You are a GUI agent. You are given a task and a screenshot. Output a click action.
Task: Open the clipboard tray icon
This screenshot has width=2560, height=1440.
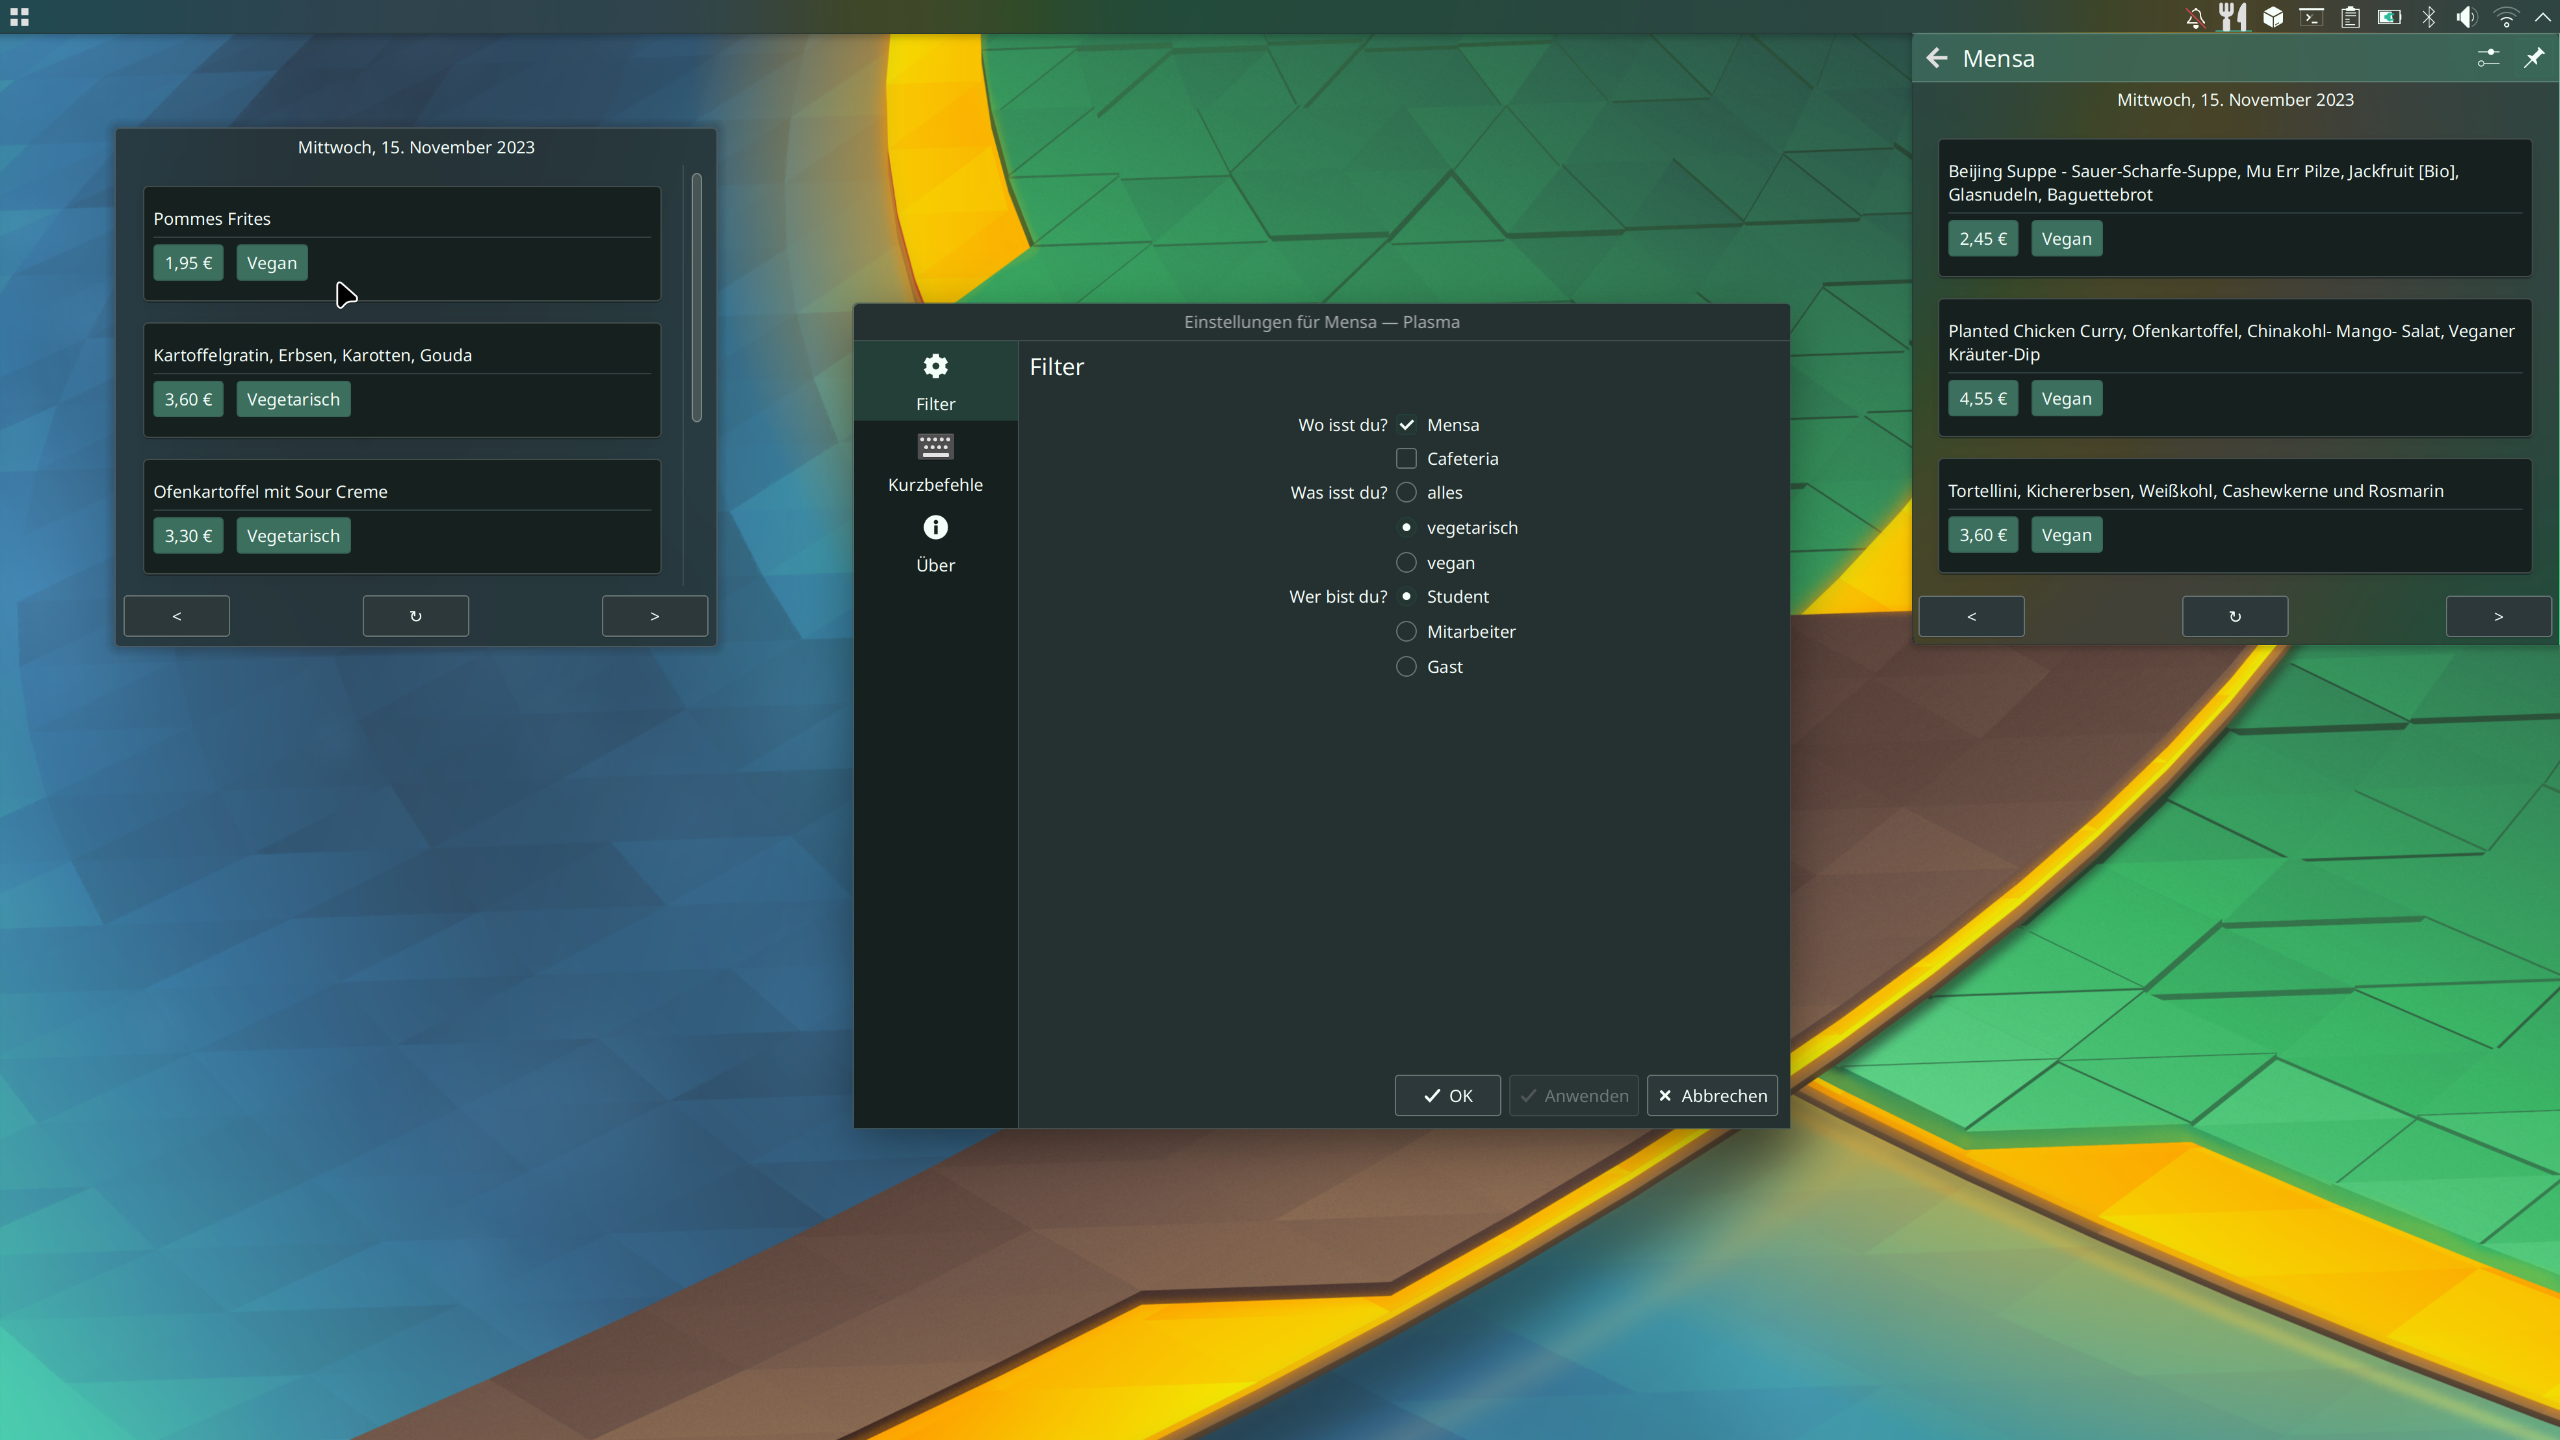pyautogui.click(x=2350, y=17)
